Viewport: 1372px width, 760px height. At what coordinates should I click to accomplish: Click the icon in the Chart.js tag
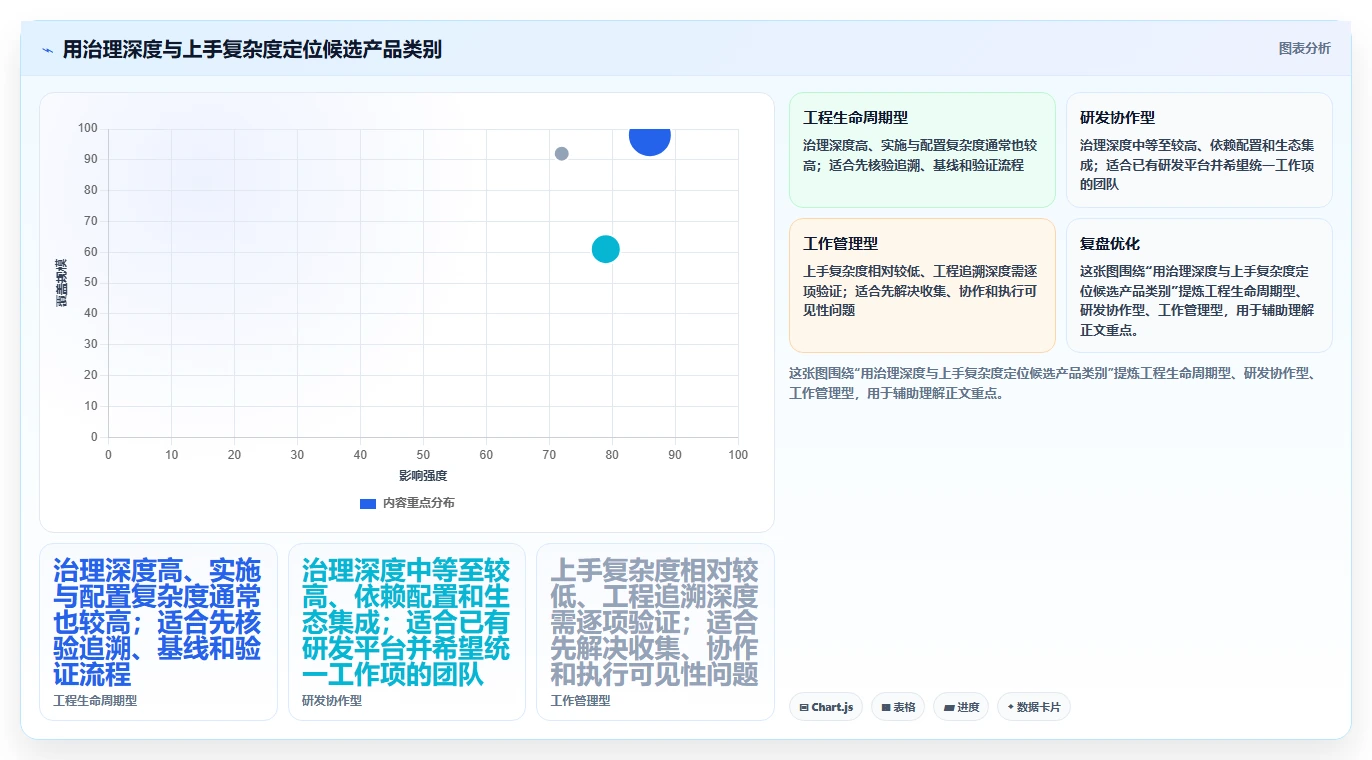[804, 707]
